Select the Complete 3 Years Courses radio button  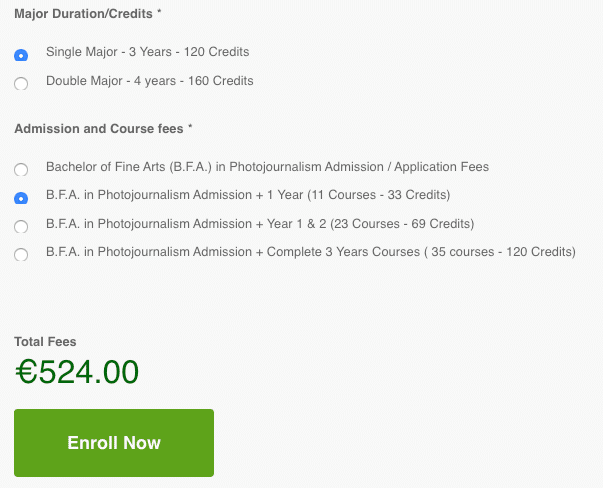[21, 256]
